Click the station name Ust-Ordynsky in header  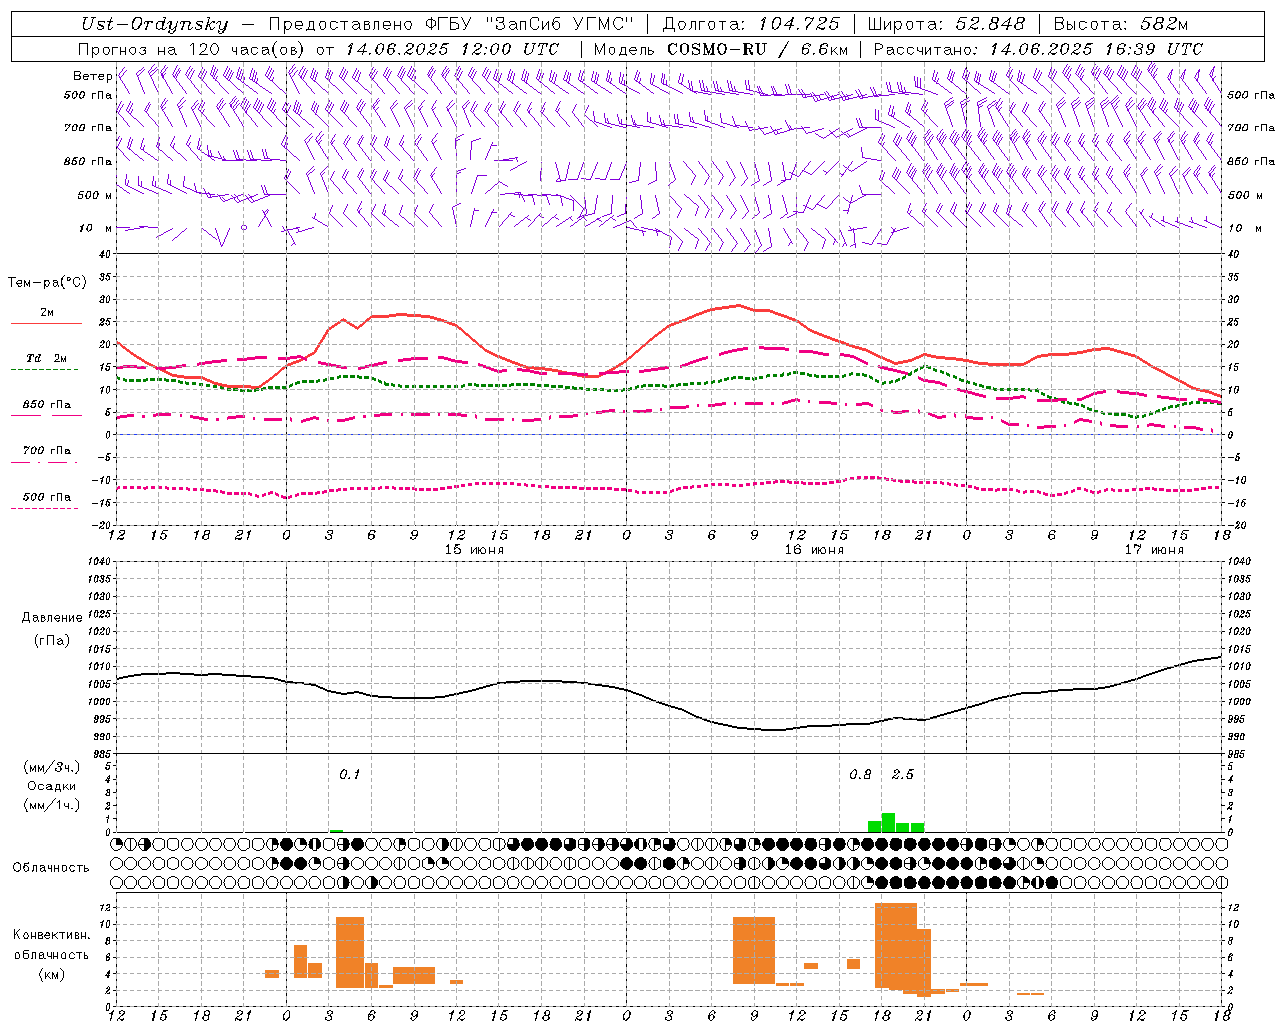pyautogui.click(x=154, y=24)
